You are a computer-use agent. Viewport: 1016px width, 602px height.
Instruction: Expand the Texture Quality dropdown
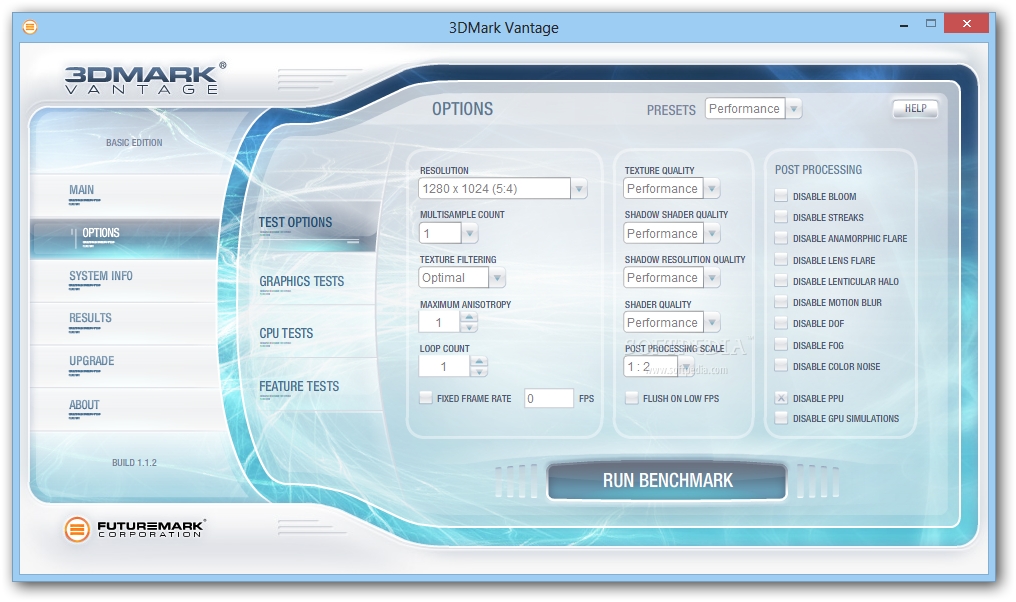tap(712, 189)
